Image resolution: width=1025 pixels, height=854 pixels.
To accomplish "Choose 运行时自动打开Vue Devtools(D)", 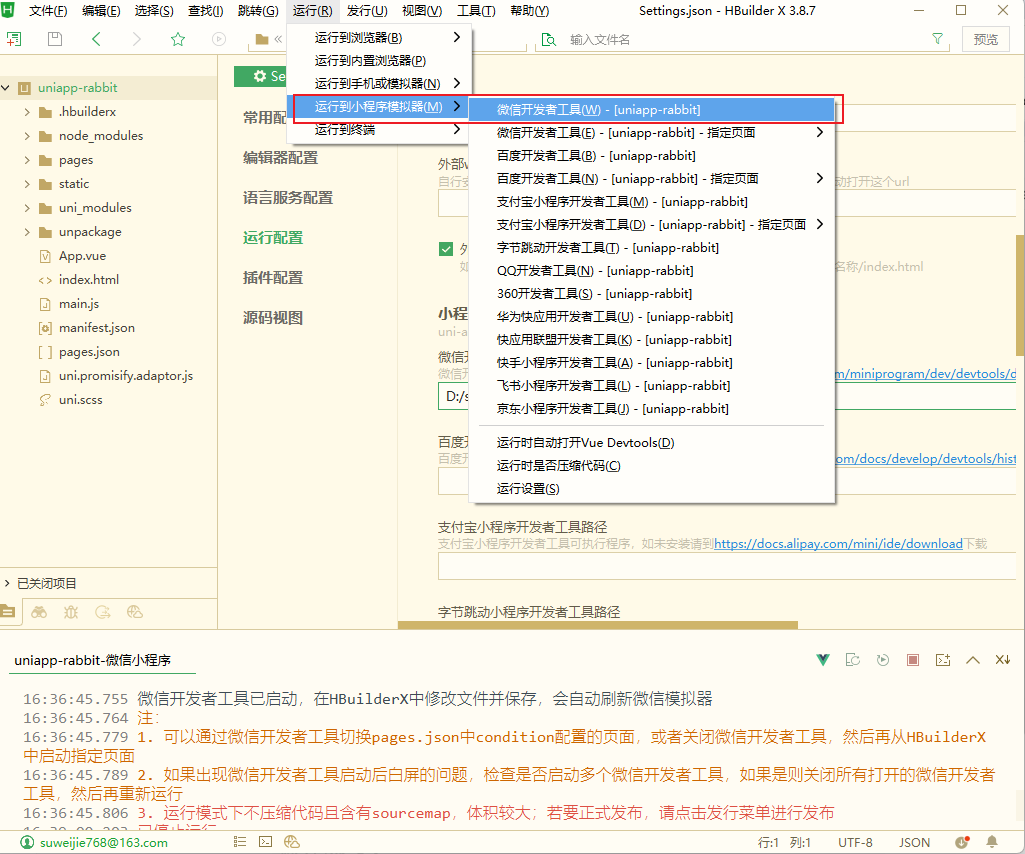I will tap(652, 443).
